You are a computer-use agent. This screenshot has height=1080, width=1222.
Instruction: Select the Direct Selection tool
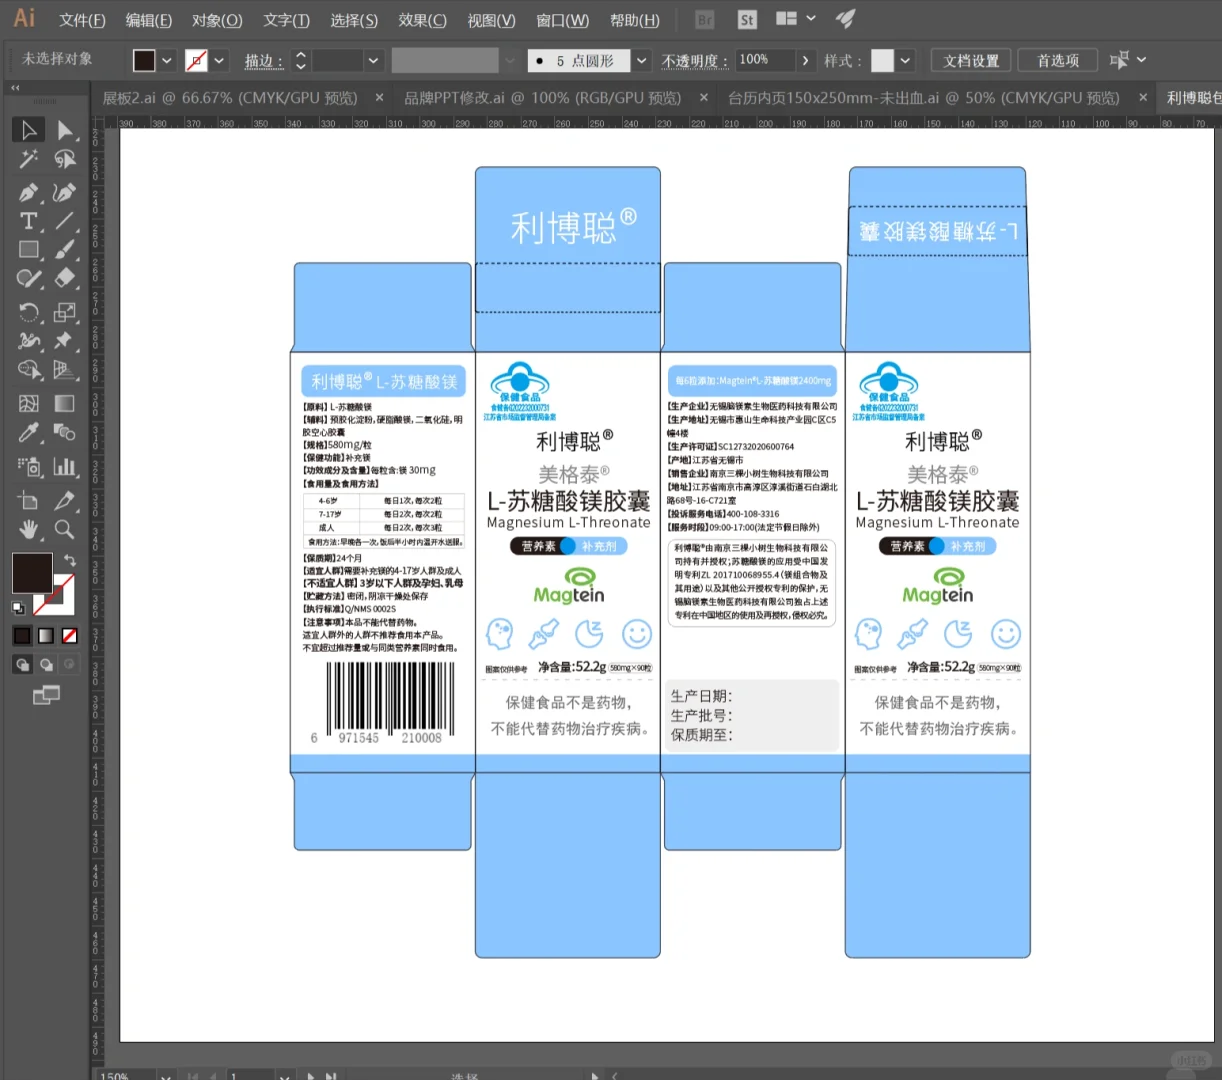(x=65, y=130)
